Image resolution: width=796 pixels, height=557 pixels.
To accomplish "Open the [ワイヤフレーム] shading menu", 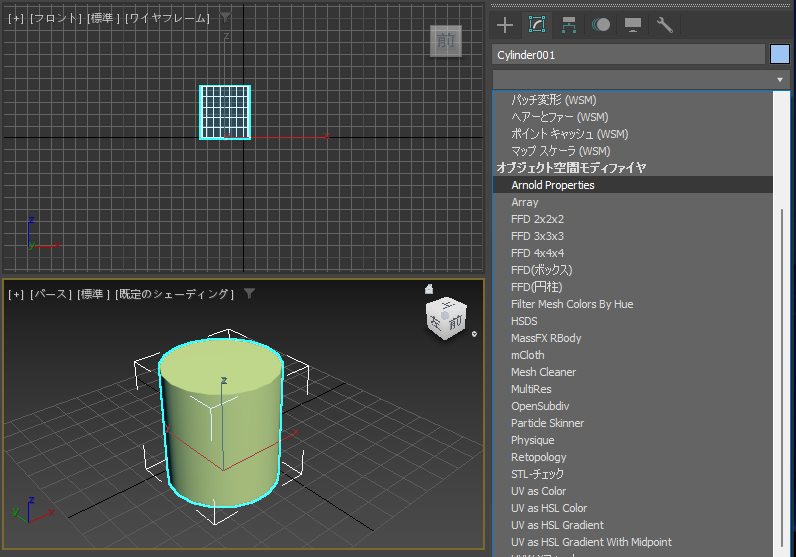I will coord(167,18).
